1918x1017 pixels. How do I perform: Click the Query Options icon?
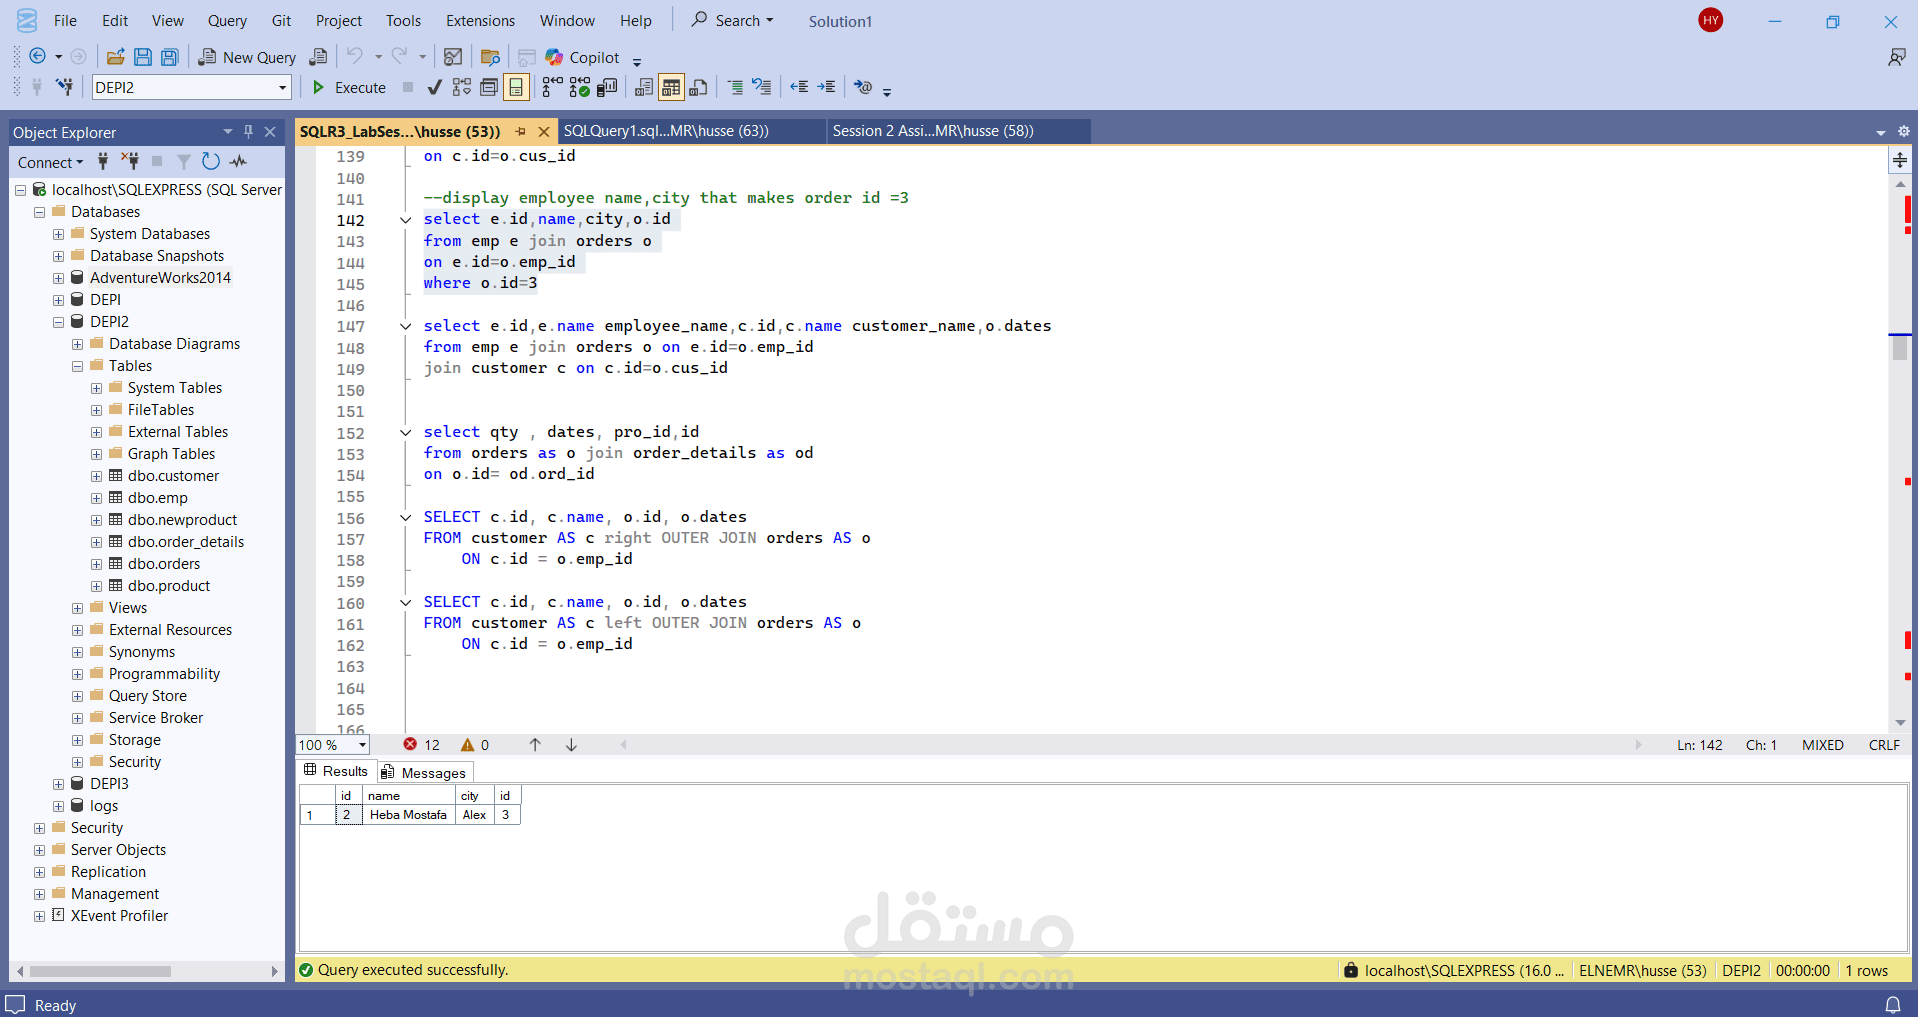pos(489,87)
